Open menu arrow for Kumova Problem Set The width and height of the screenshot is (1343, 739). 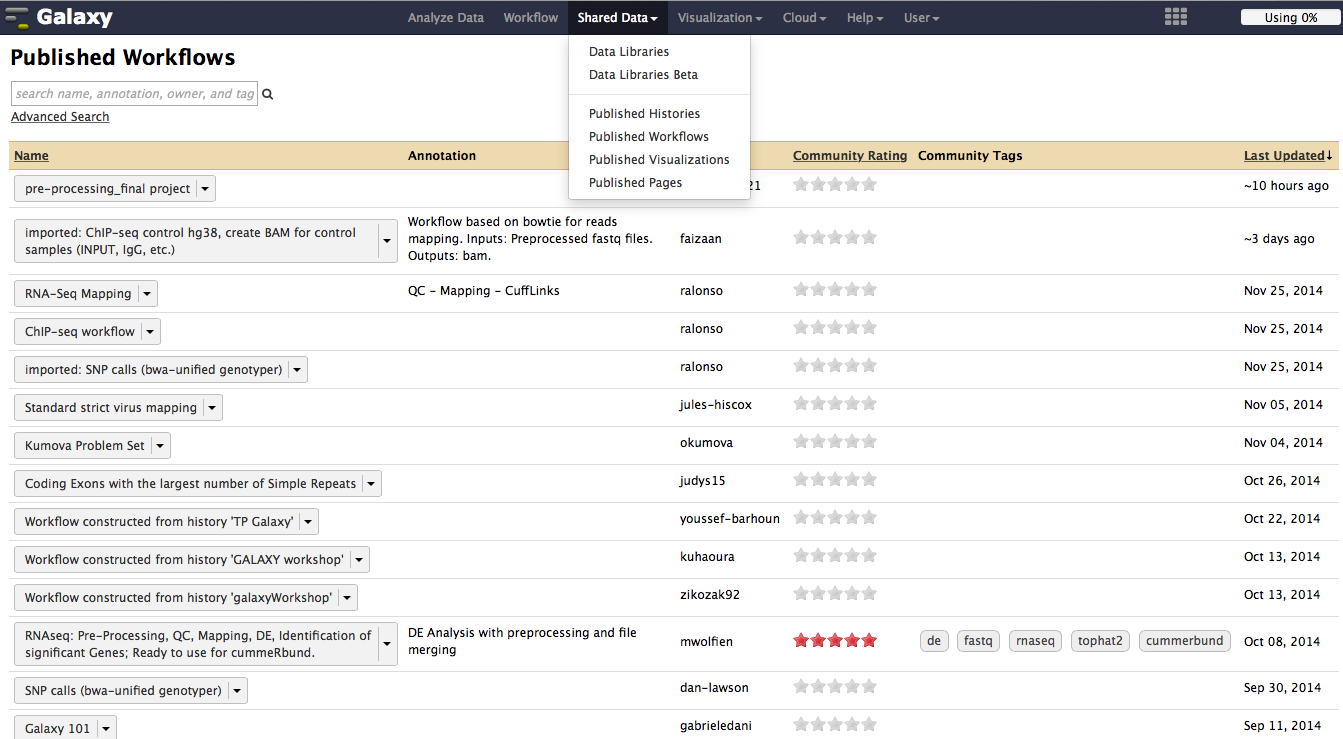(x=160, y=446)
